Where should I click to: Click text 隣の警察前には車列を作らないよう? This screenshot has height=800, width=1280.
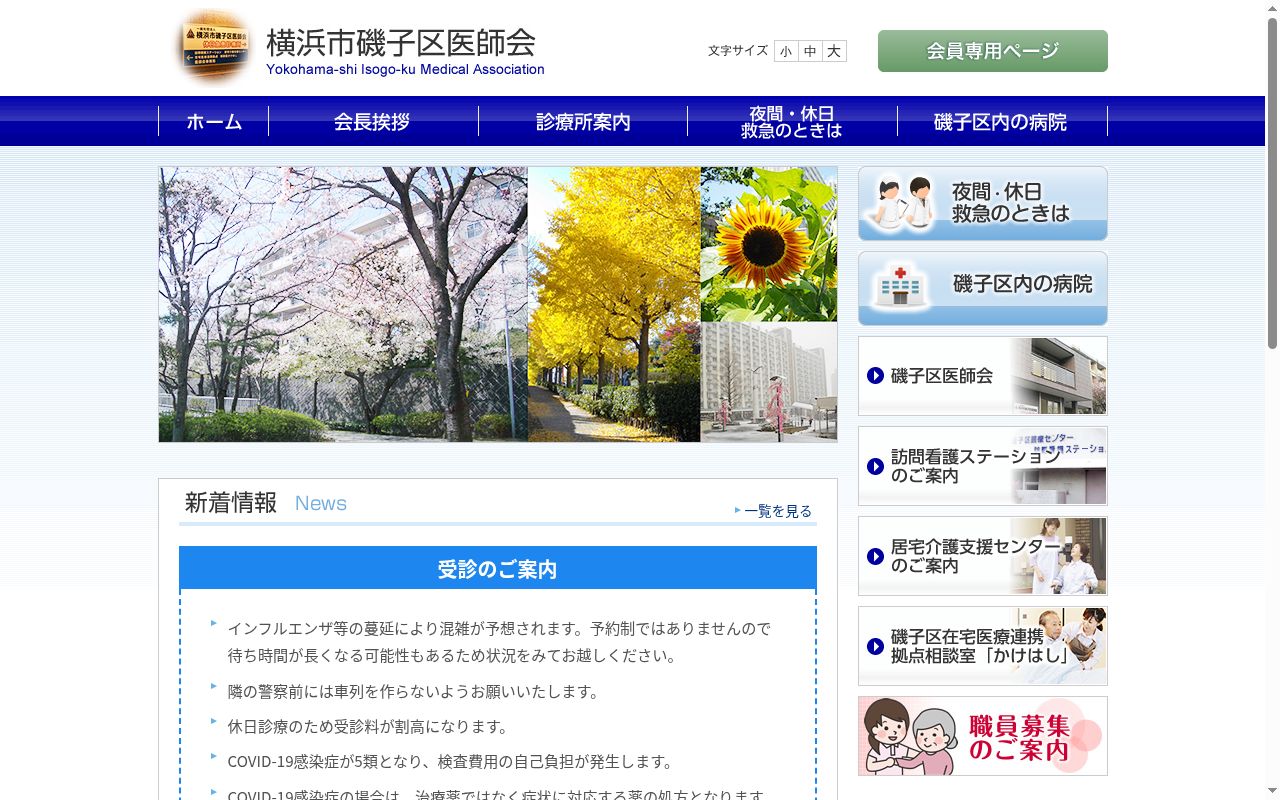coord(413,691)
